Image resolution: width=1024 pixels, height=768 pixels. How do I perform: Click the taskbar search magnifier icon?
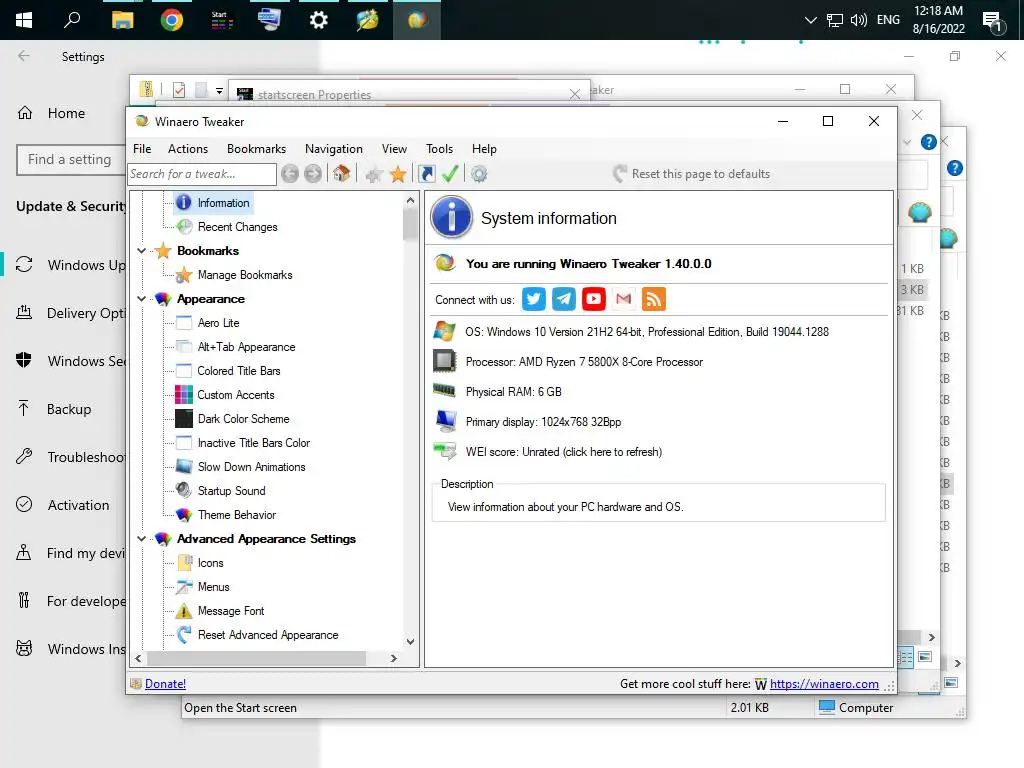pyautogui.click(x=72, y=20)
